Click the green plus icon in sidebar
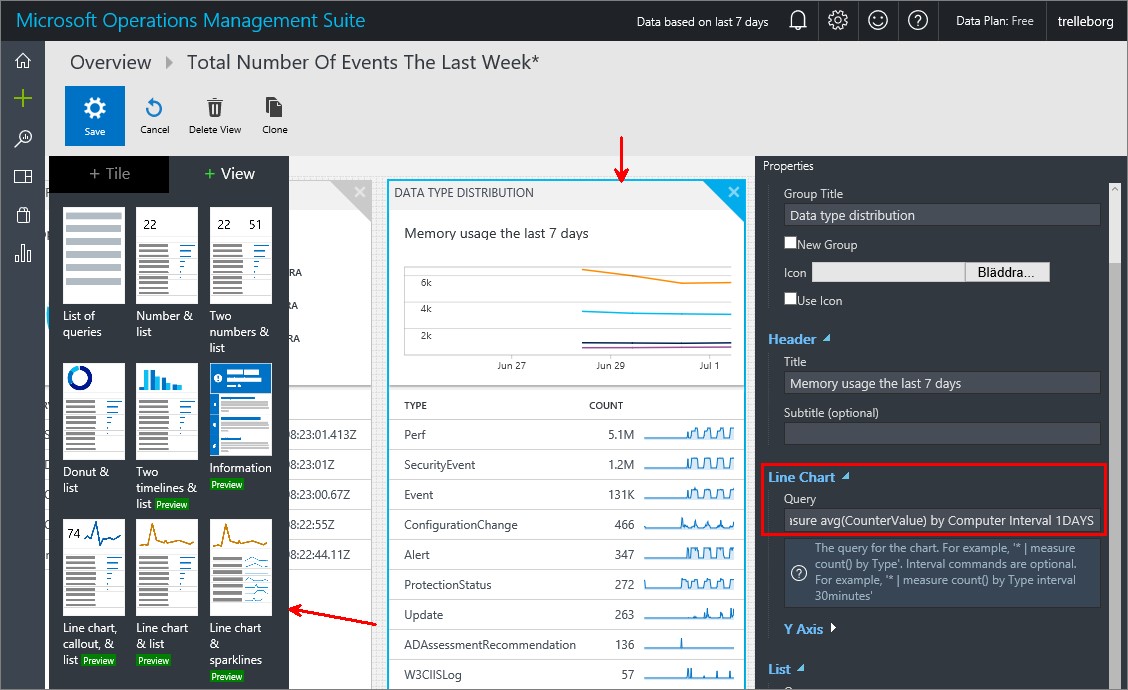This screenshot has height=690, width=1128. click(23, 98)
